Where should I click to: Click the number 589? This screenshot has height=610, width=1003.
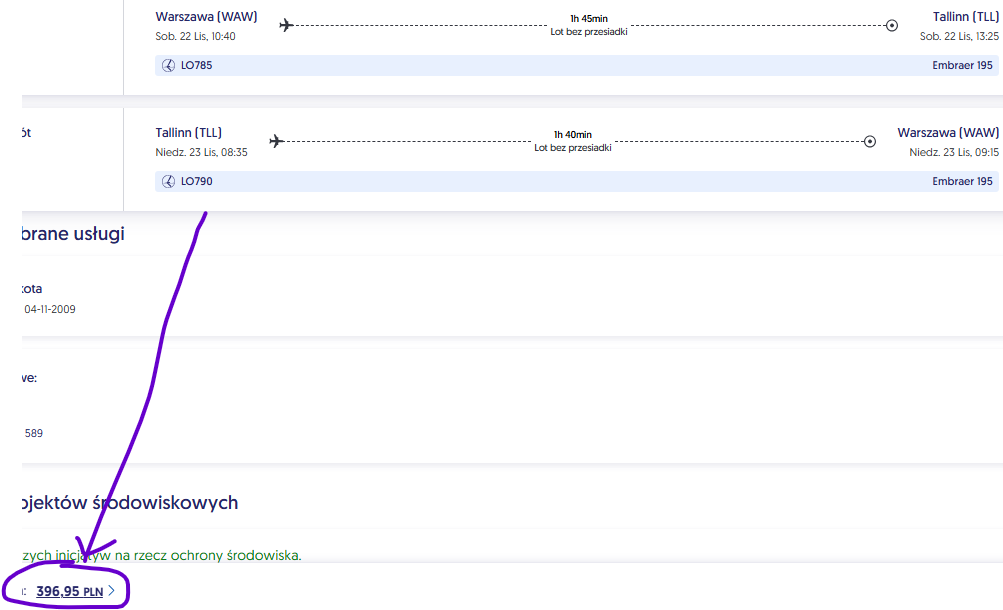[34, 434]
